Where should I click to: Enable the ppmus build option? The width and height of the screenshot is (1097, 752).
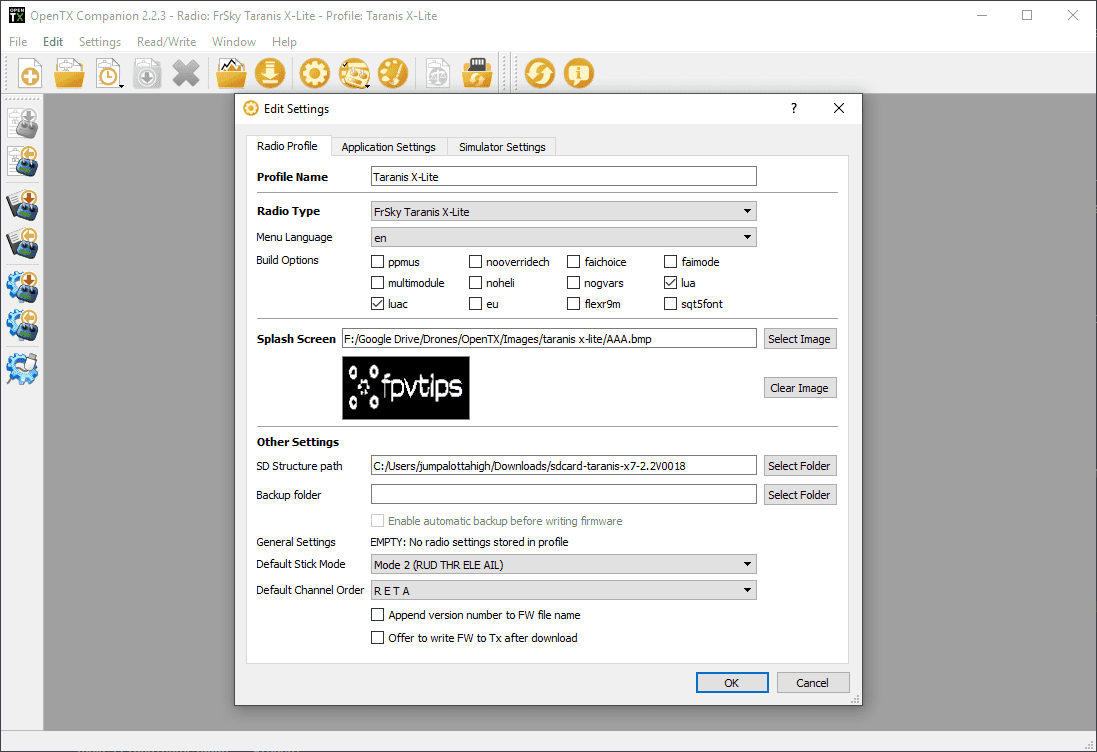click(378, 262)
